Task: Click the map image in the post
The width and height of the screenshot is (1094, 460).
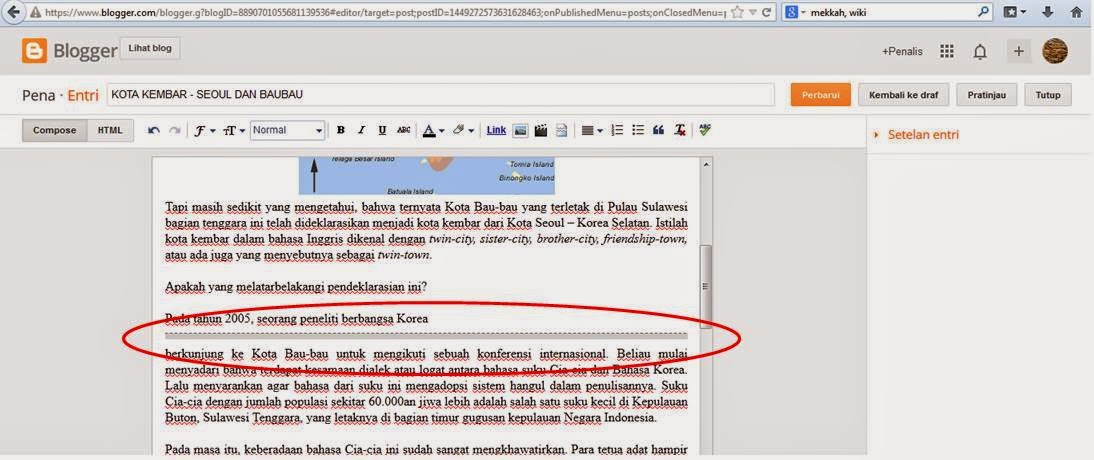Action: point(426,176)
